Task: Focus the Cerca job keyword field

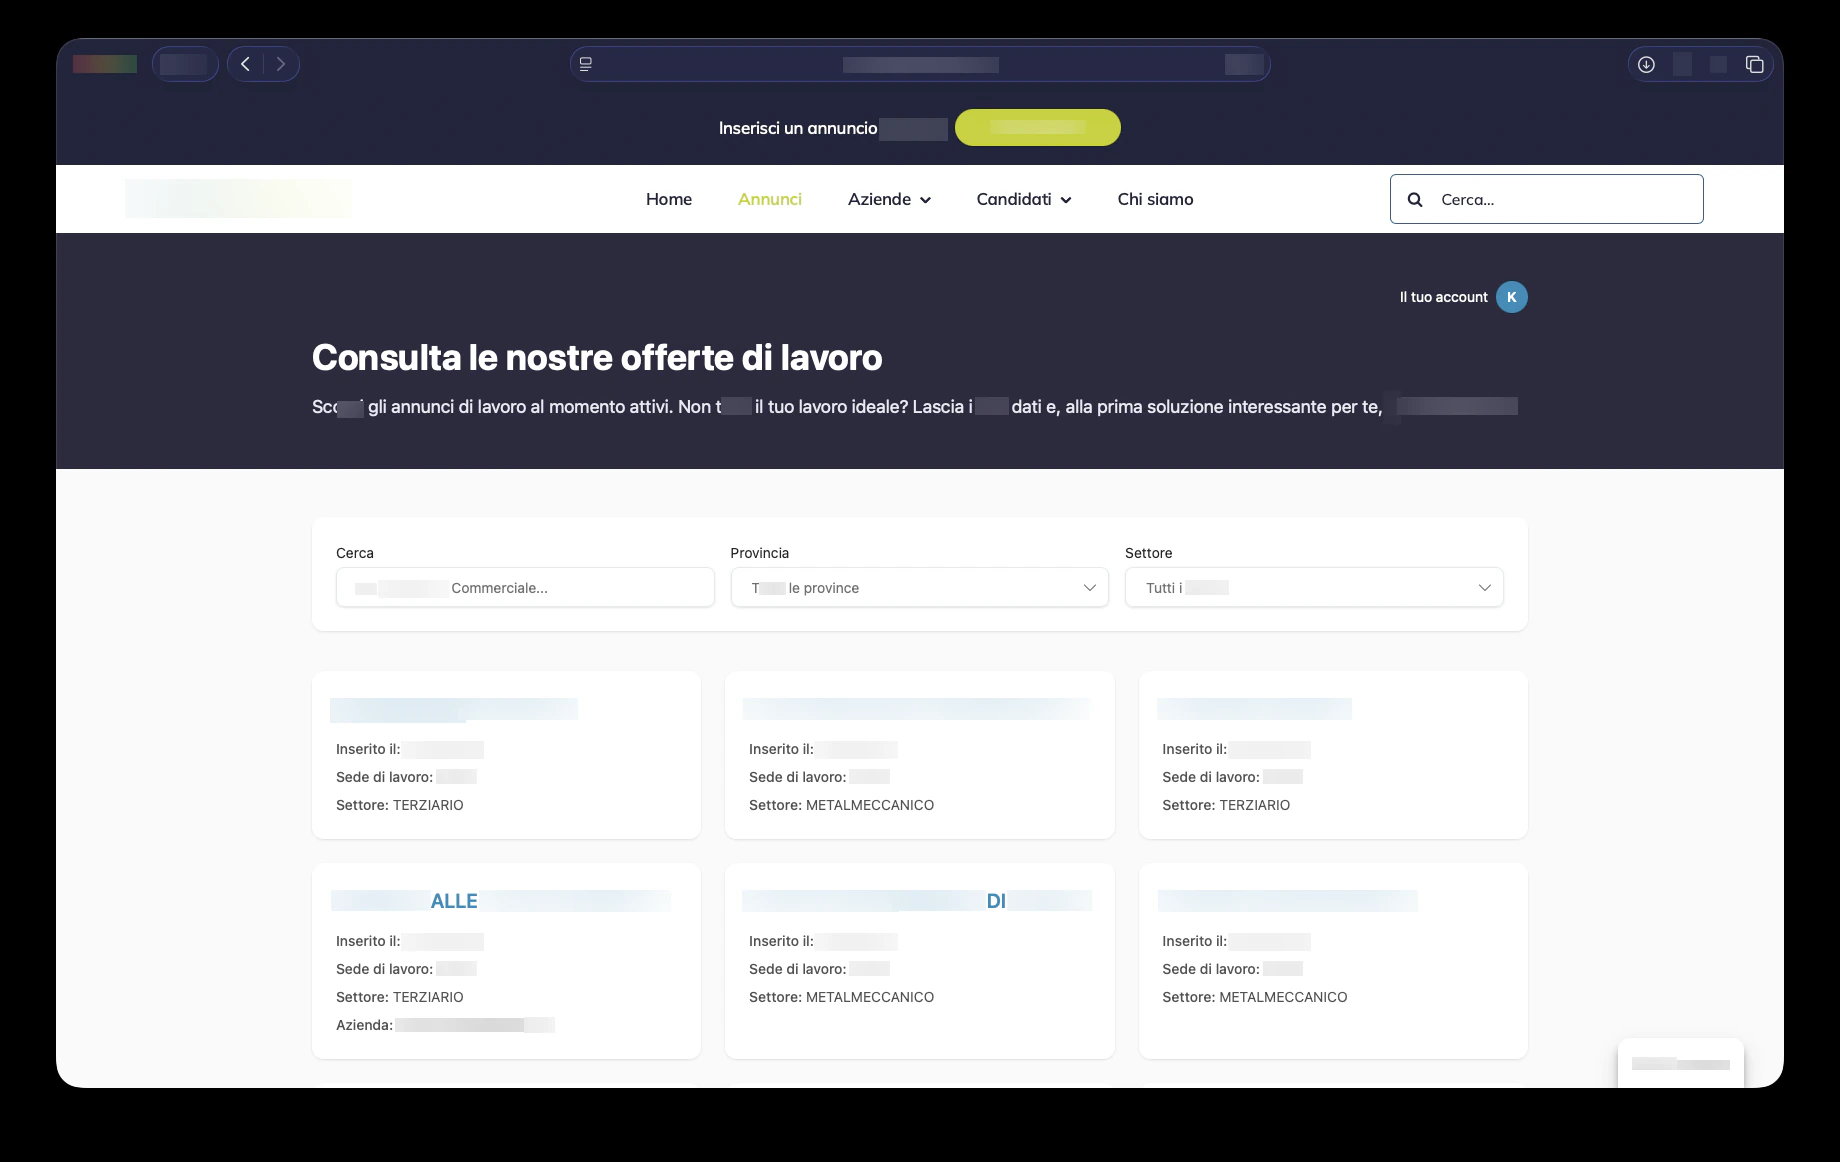Action: [x=525, y=587]
